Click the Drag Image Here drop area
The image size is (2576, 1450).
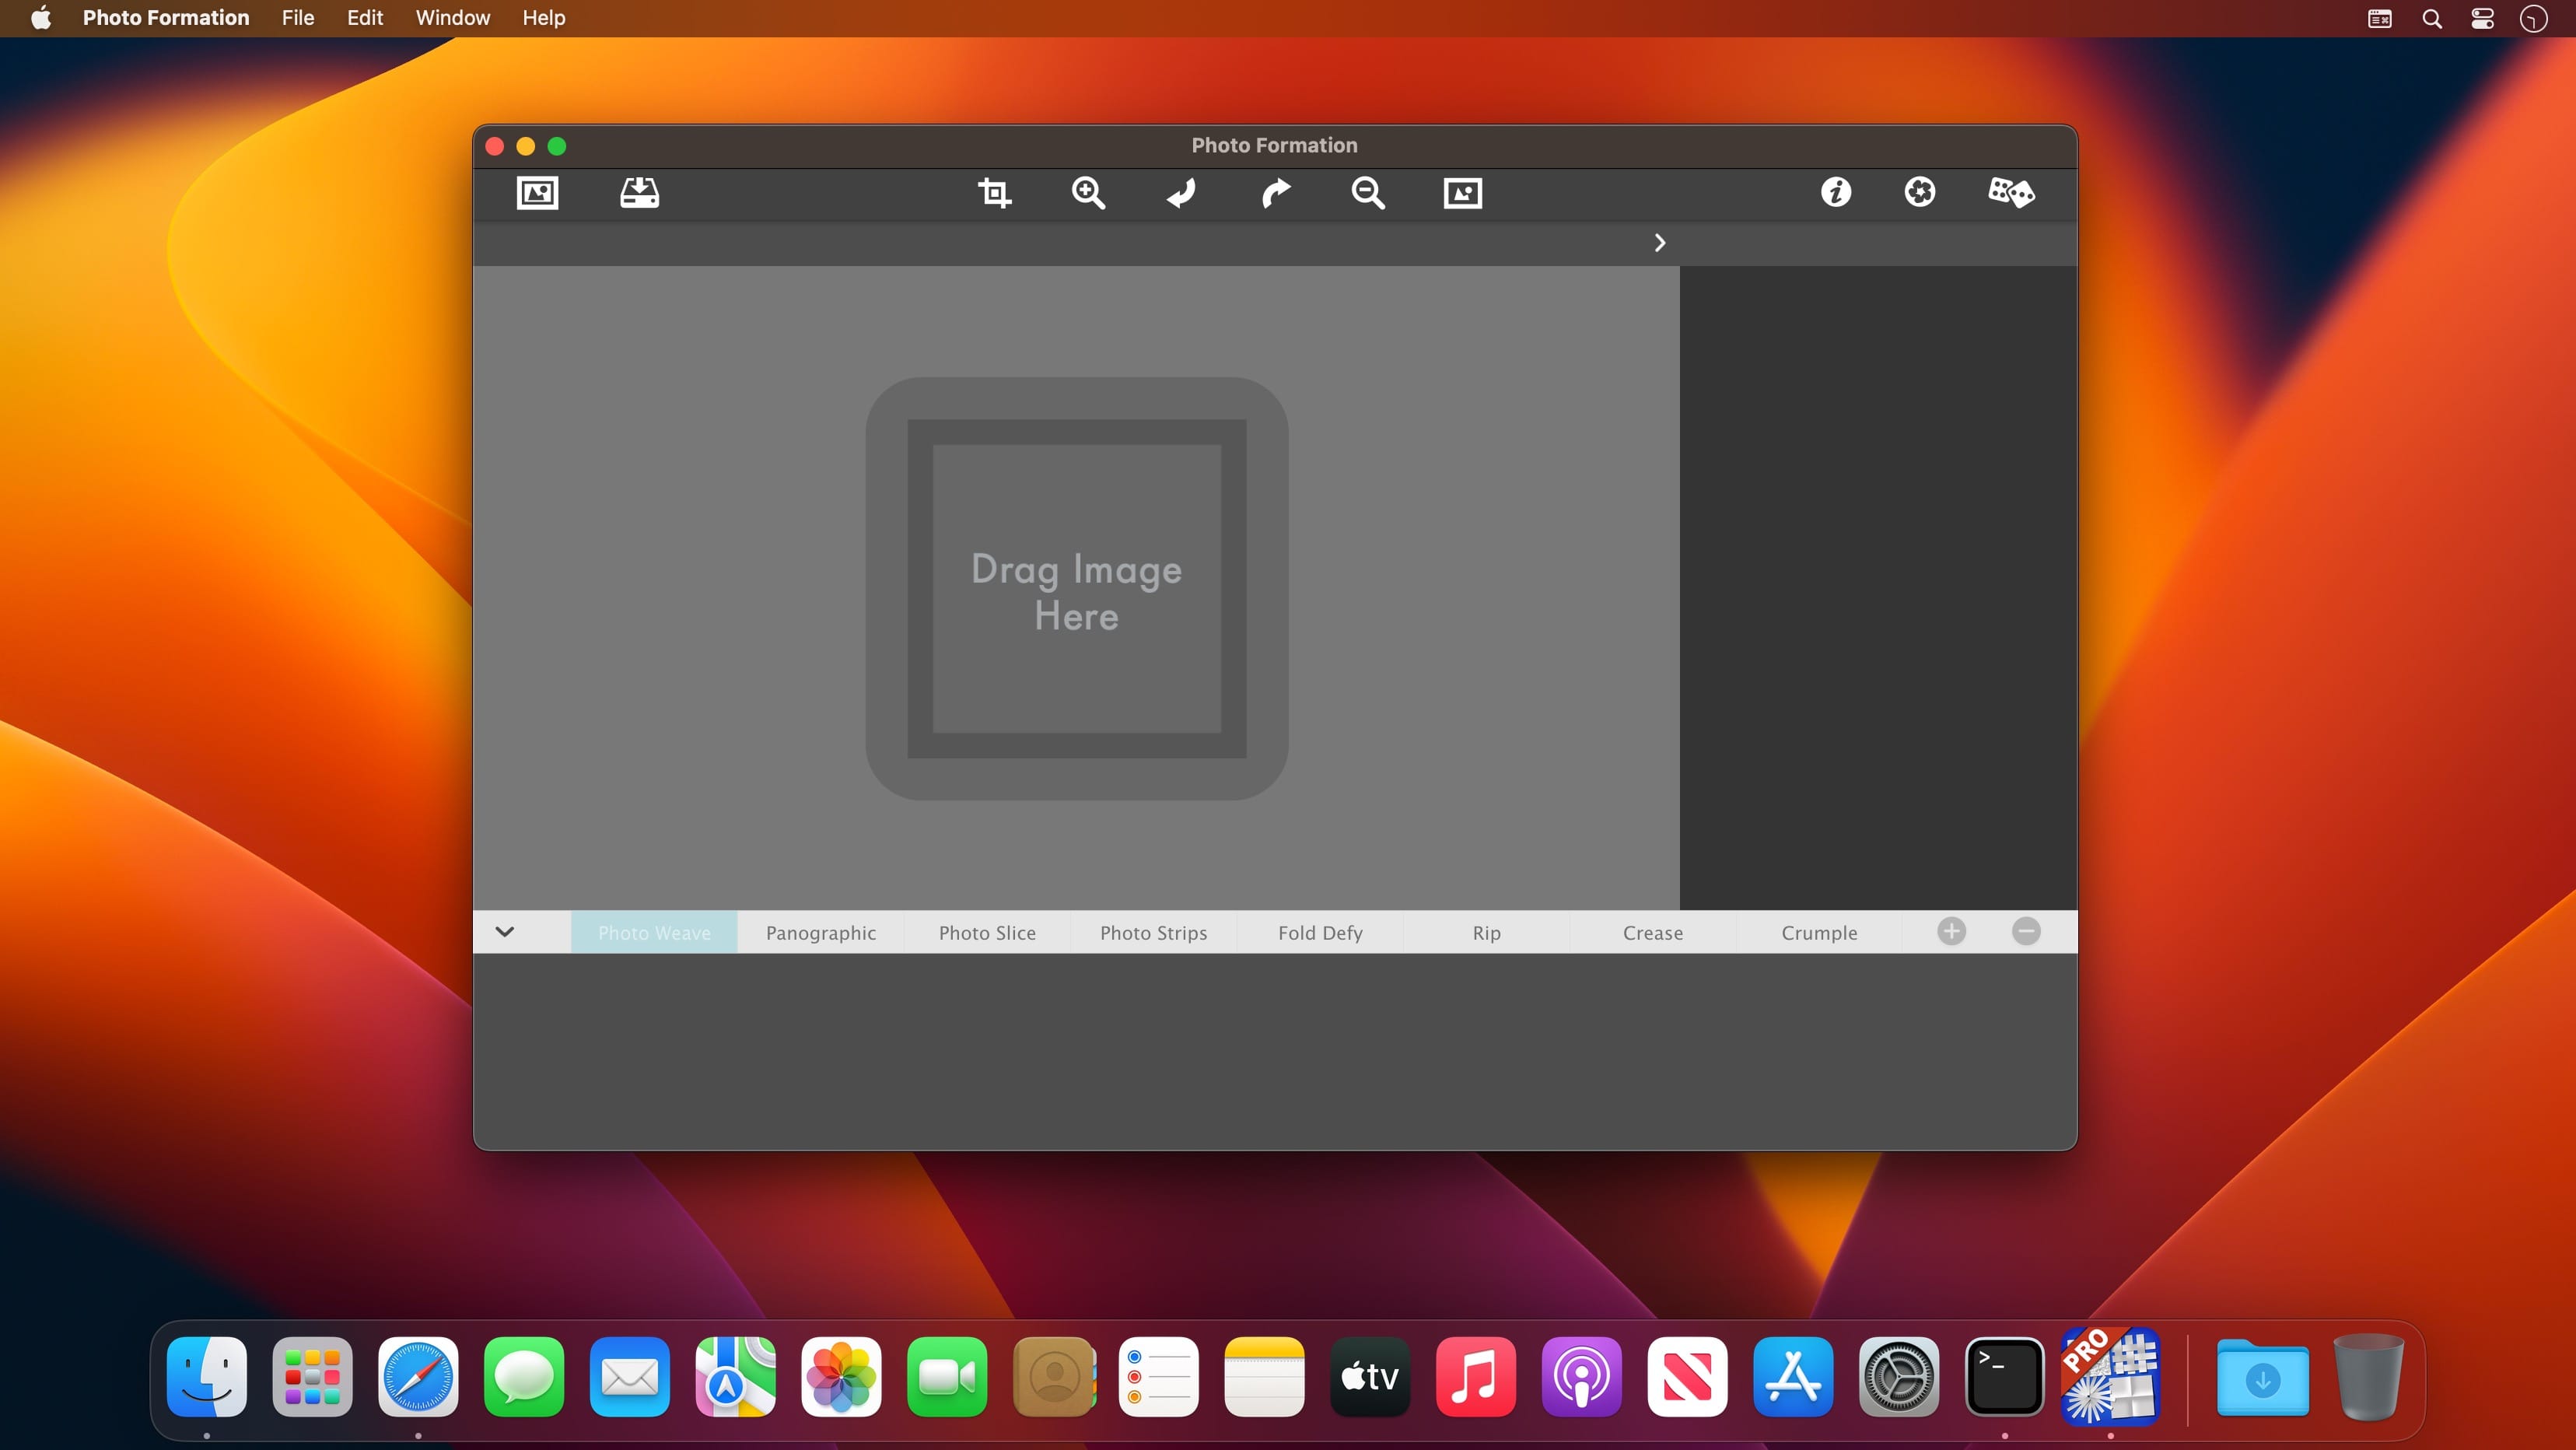[1077, 589]
